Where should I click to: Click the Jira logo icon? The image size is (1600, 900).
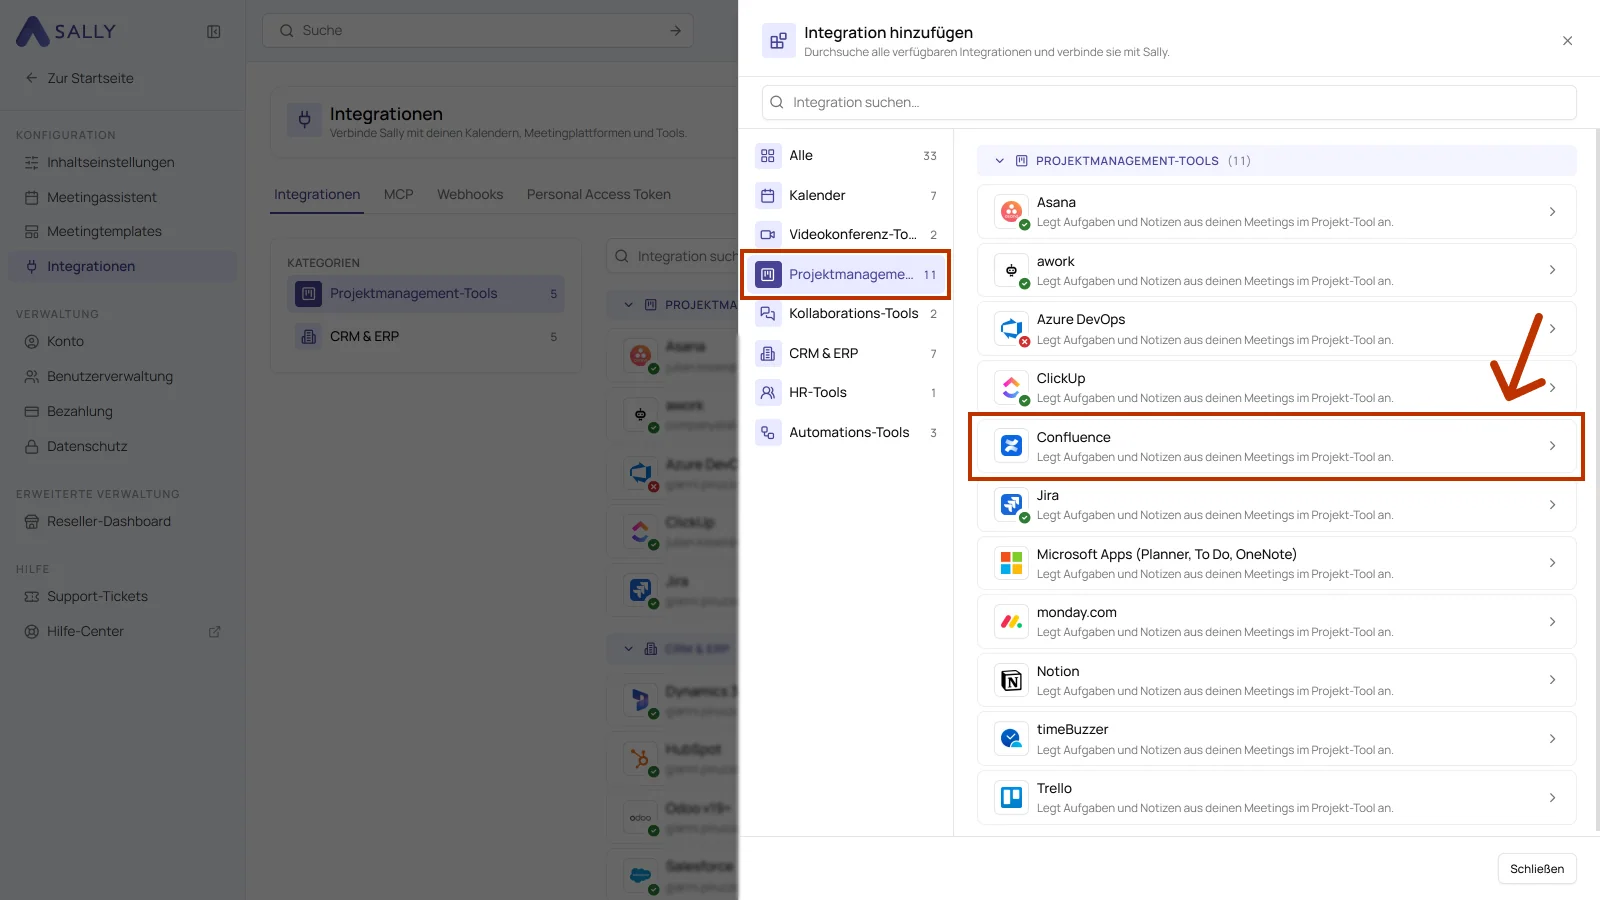1011,504
